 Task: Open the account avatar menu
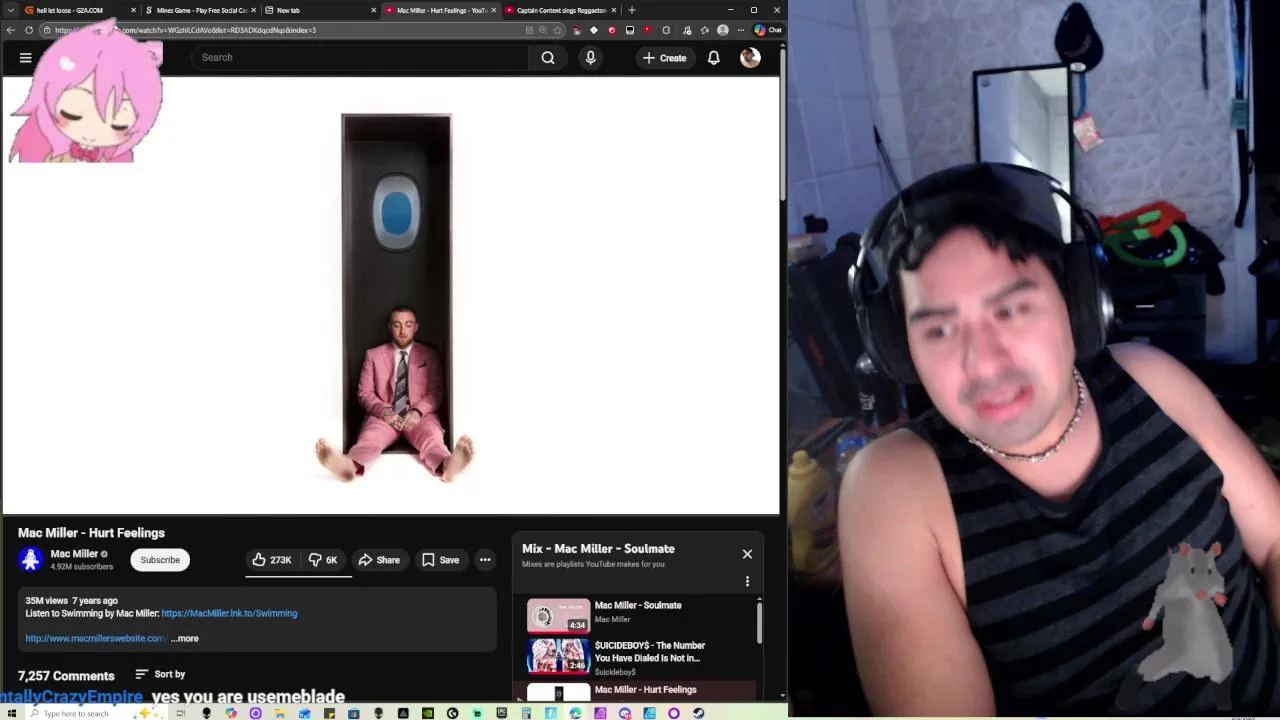[750, 58]
